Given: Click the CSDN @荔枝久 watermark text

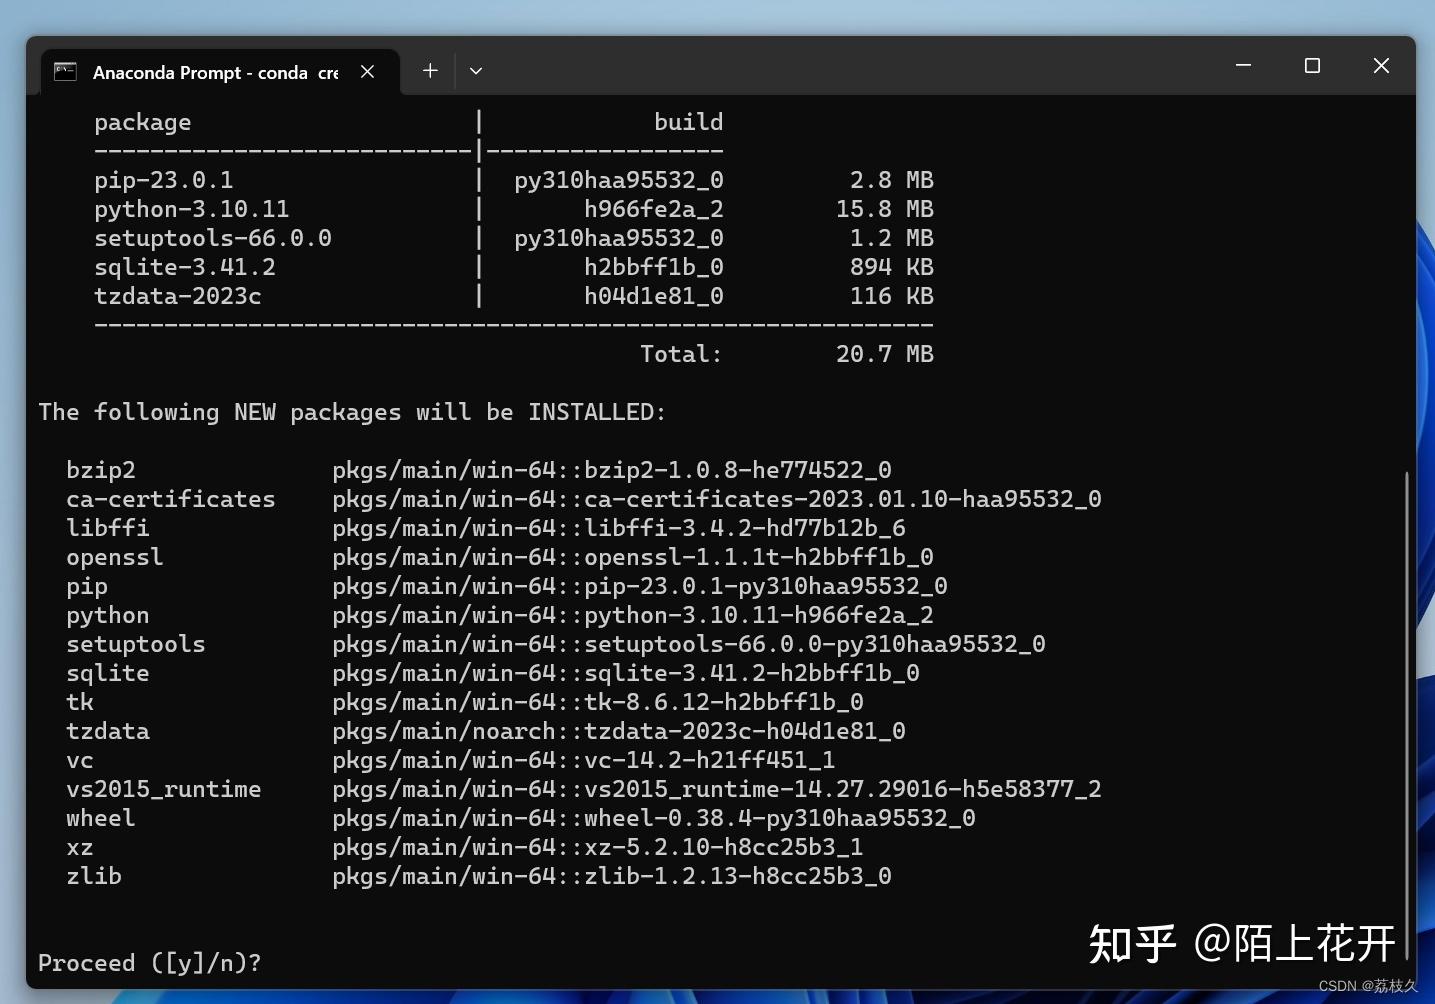Looking at the screenshot, I should coord(1371,984).
